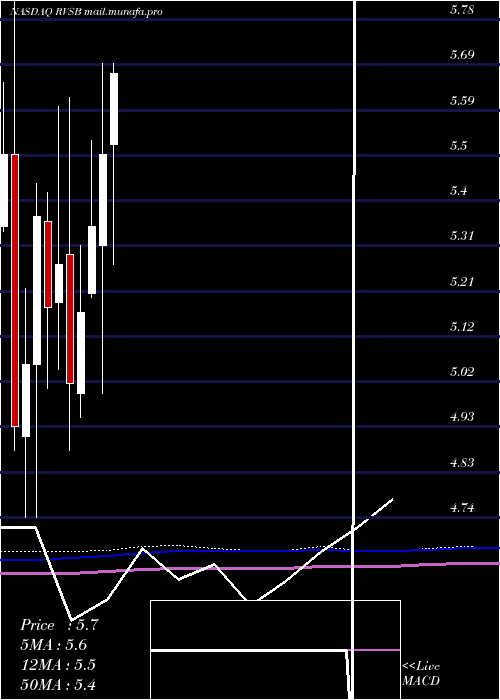The height and width of the screenshot is (700, 500).
Task: Click the 5.4 price axis label
Action: click(458, 191)
